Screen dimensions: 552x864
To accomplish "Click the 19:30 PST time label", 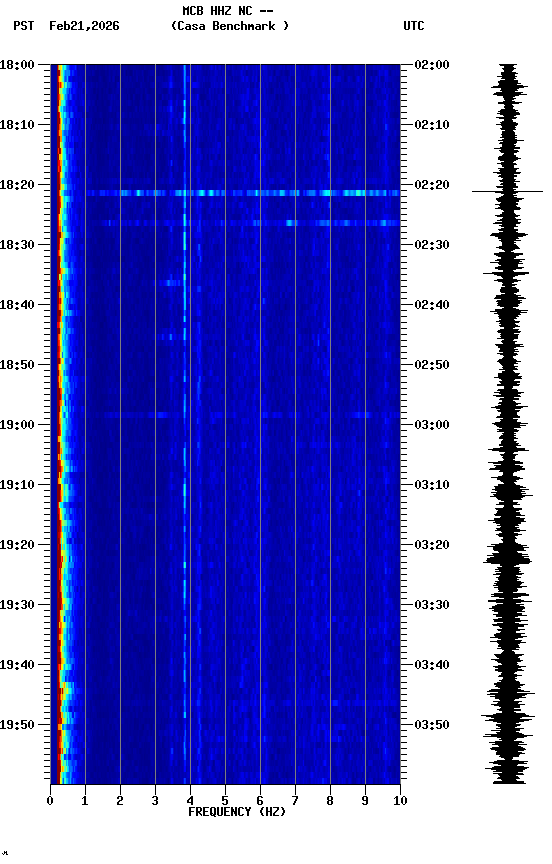I will tap(17, 605).
